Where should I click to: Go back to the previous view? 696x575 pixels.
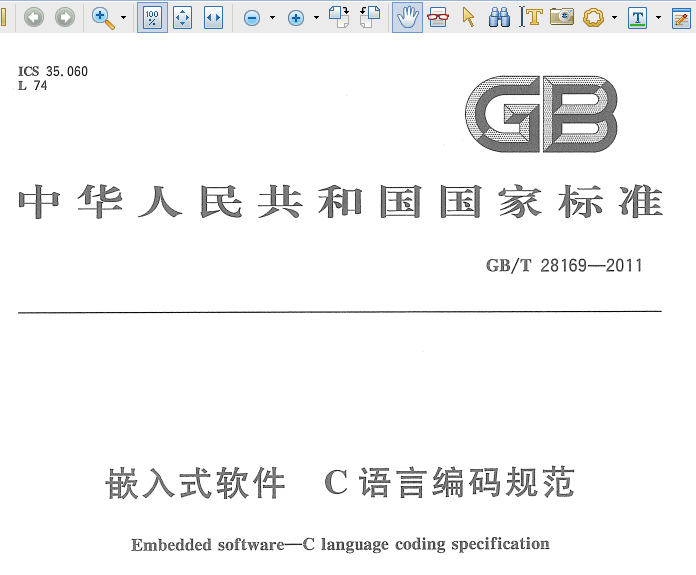pyautogui.click(x=34, y=17)
